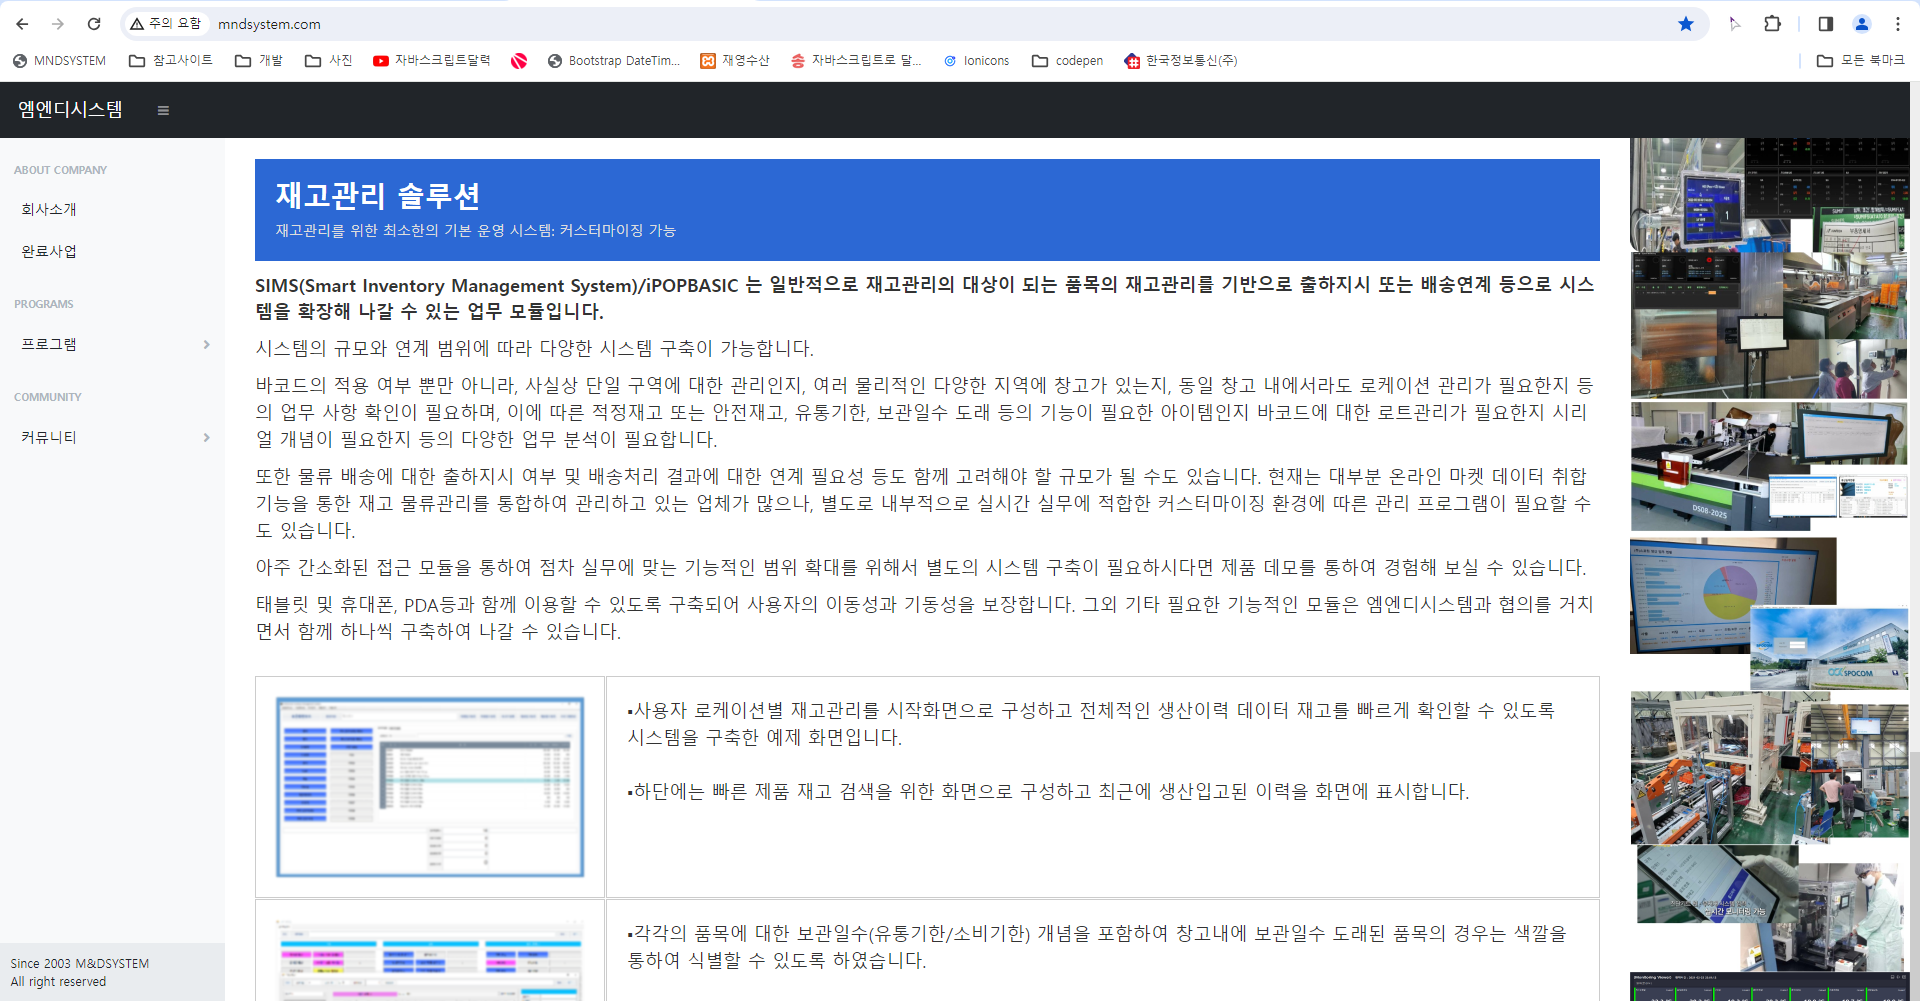Click the worker in cleanroom suit photo
The width and height of the screenshot is (1920, 1001).
tap(1850, 917)
